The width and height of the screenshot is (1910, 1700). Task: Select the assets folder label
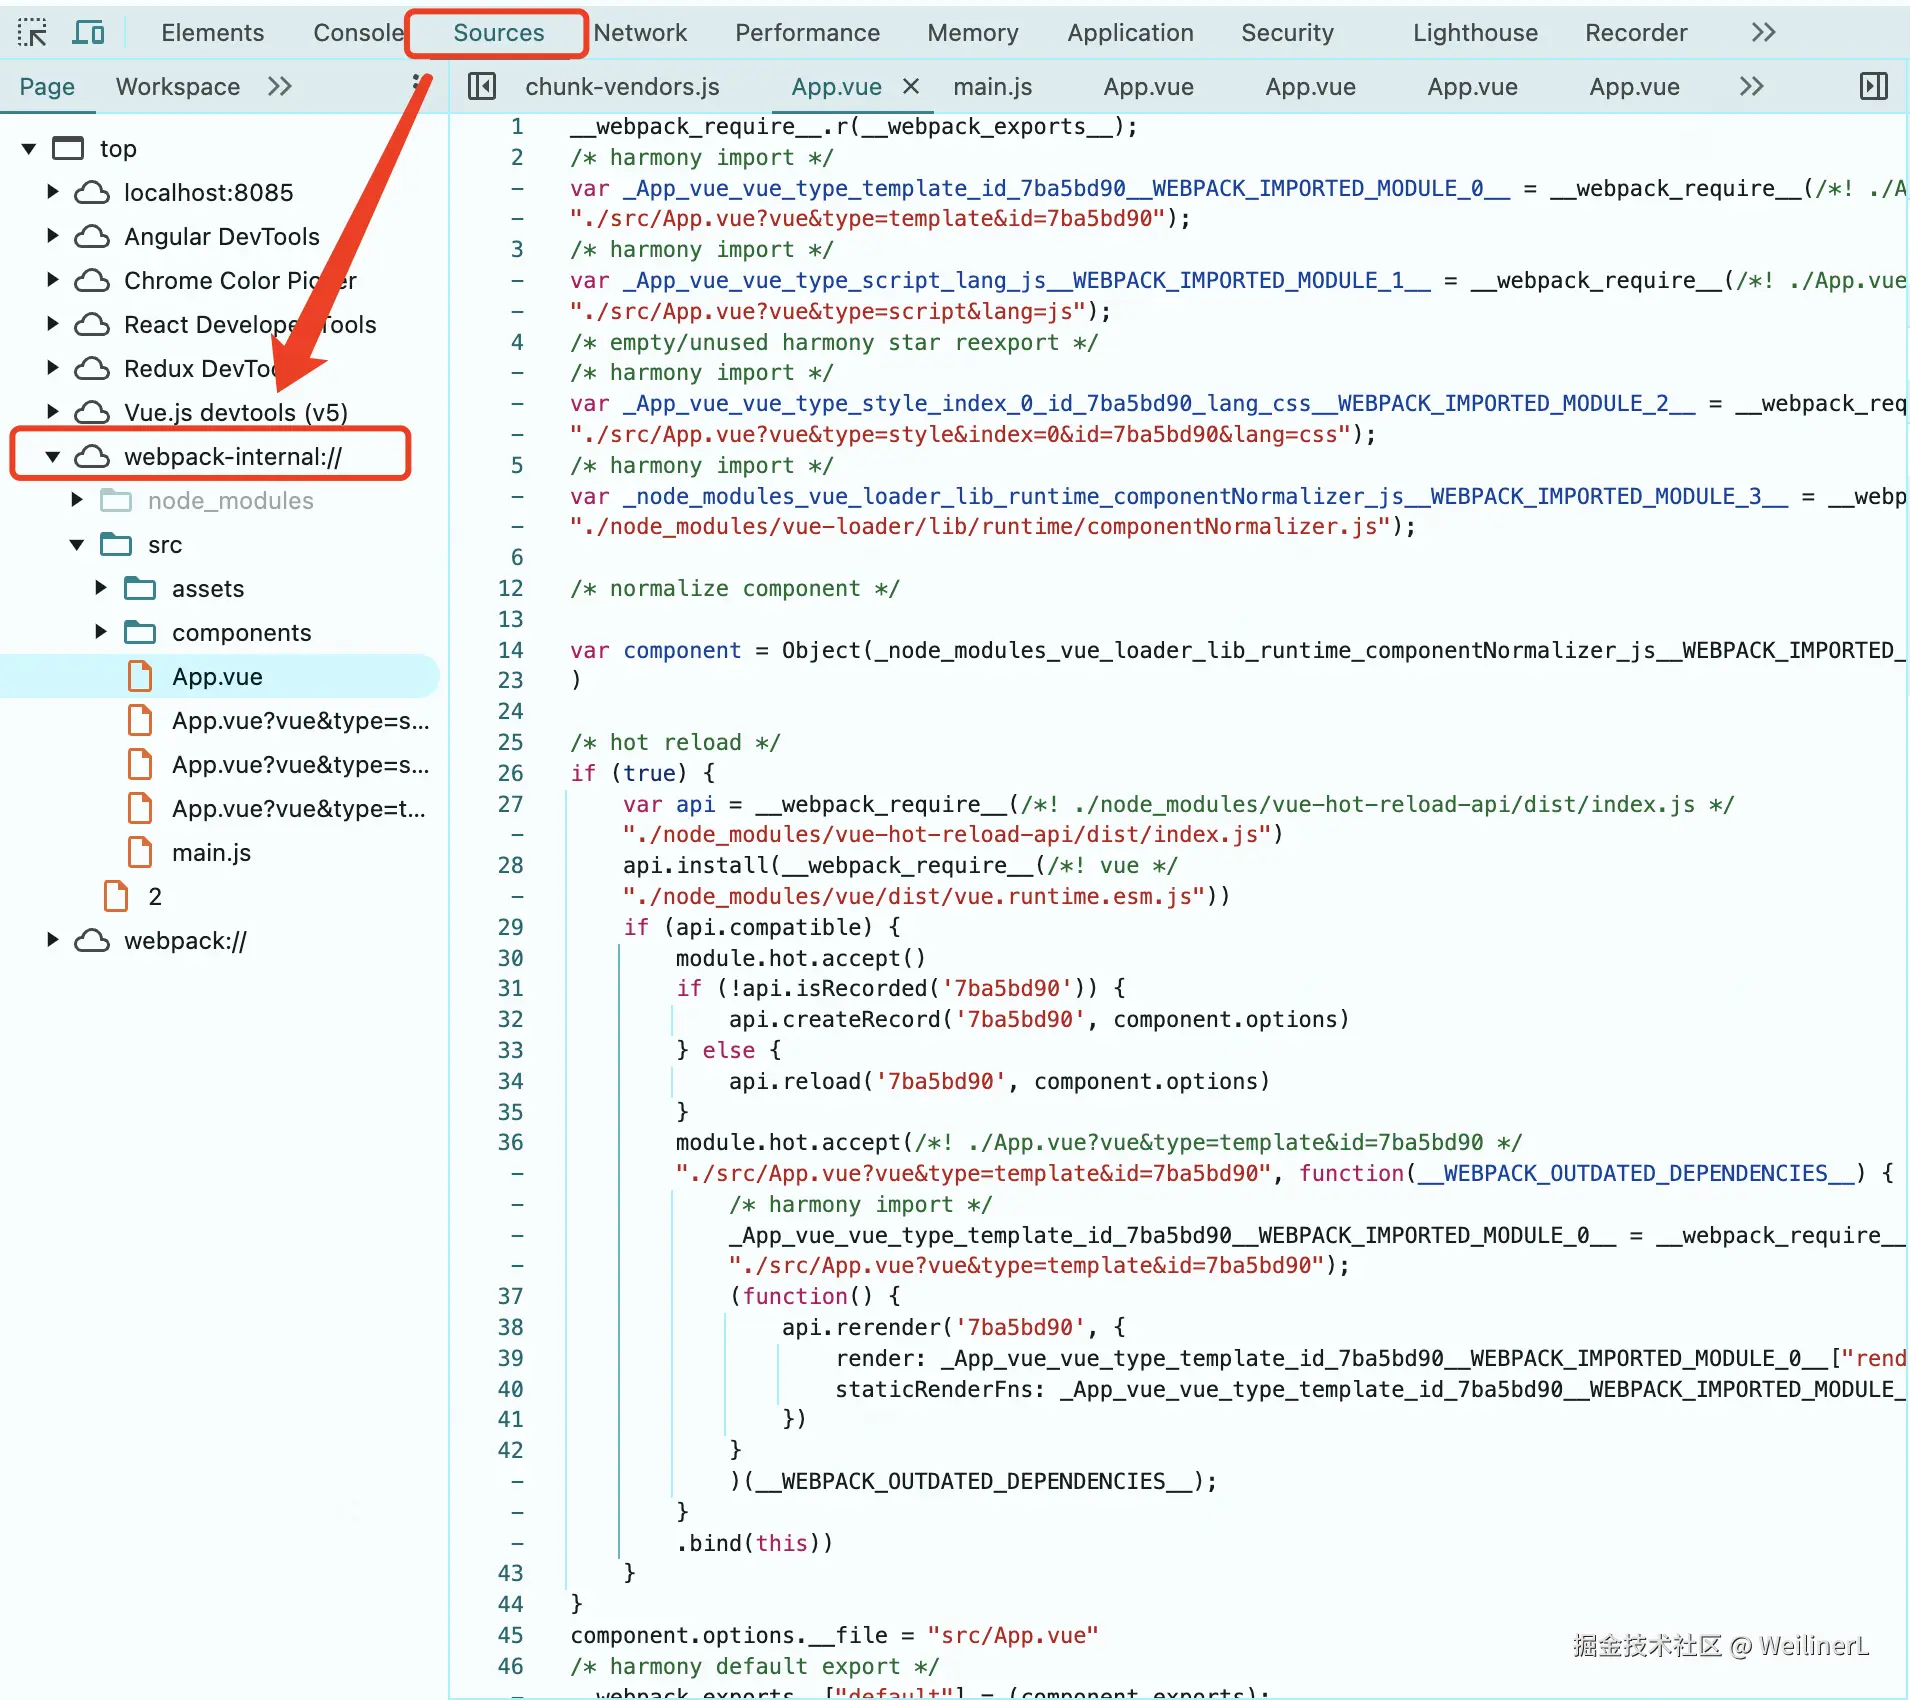[208, 589]
